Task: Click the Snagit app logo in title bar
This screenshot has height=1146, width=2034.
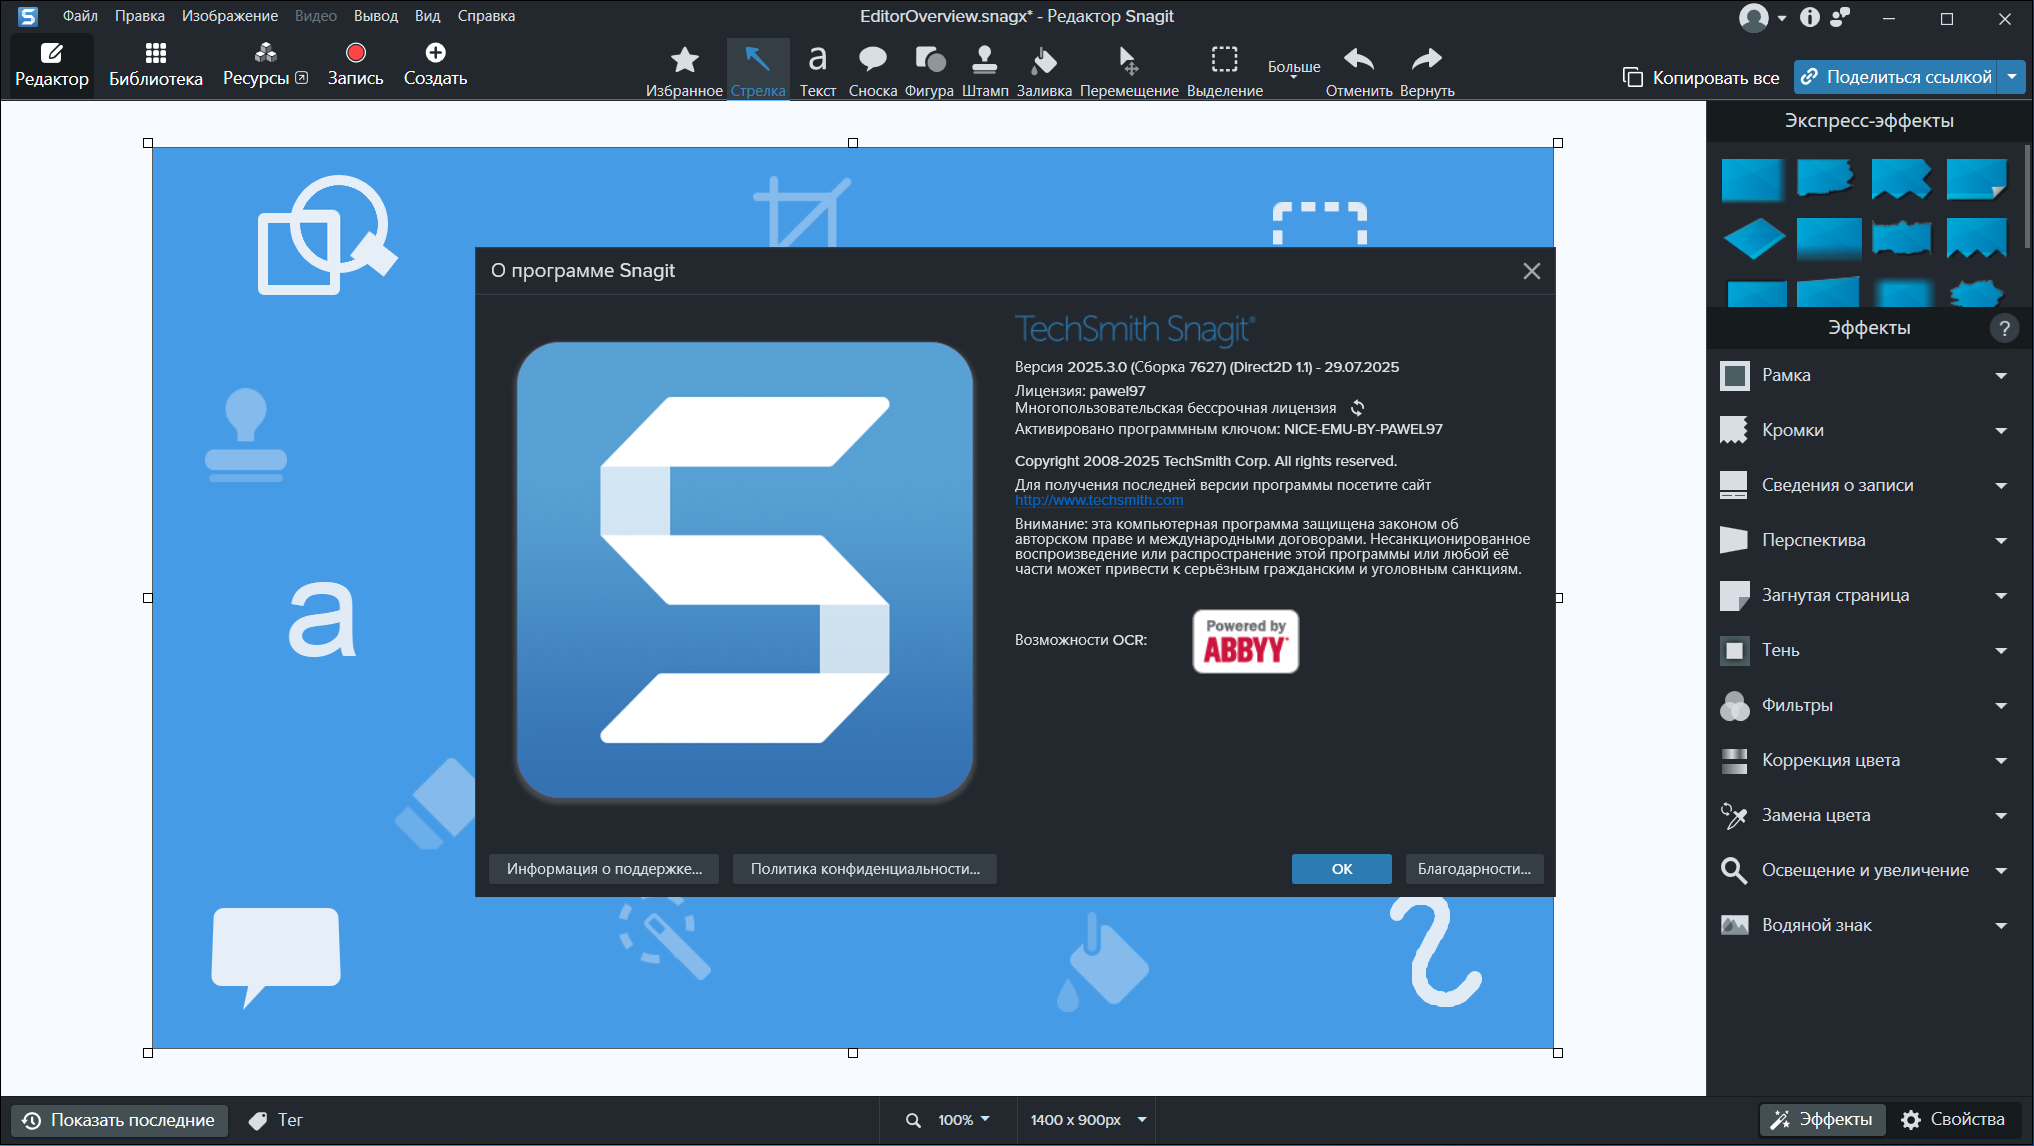Action: 28,17
